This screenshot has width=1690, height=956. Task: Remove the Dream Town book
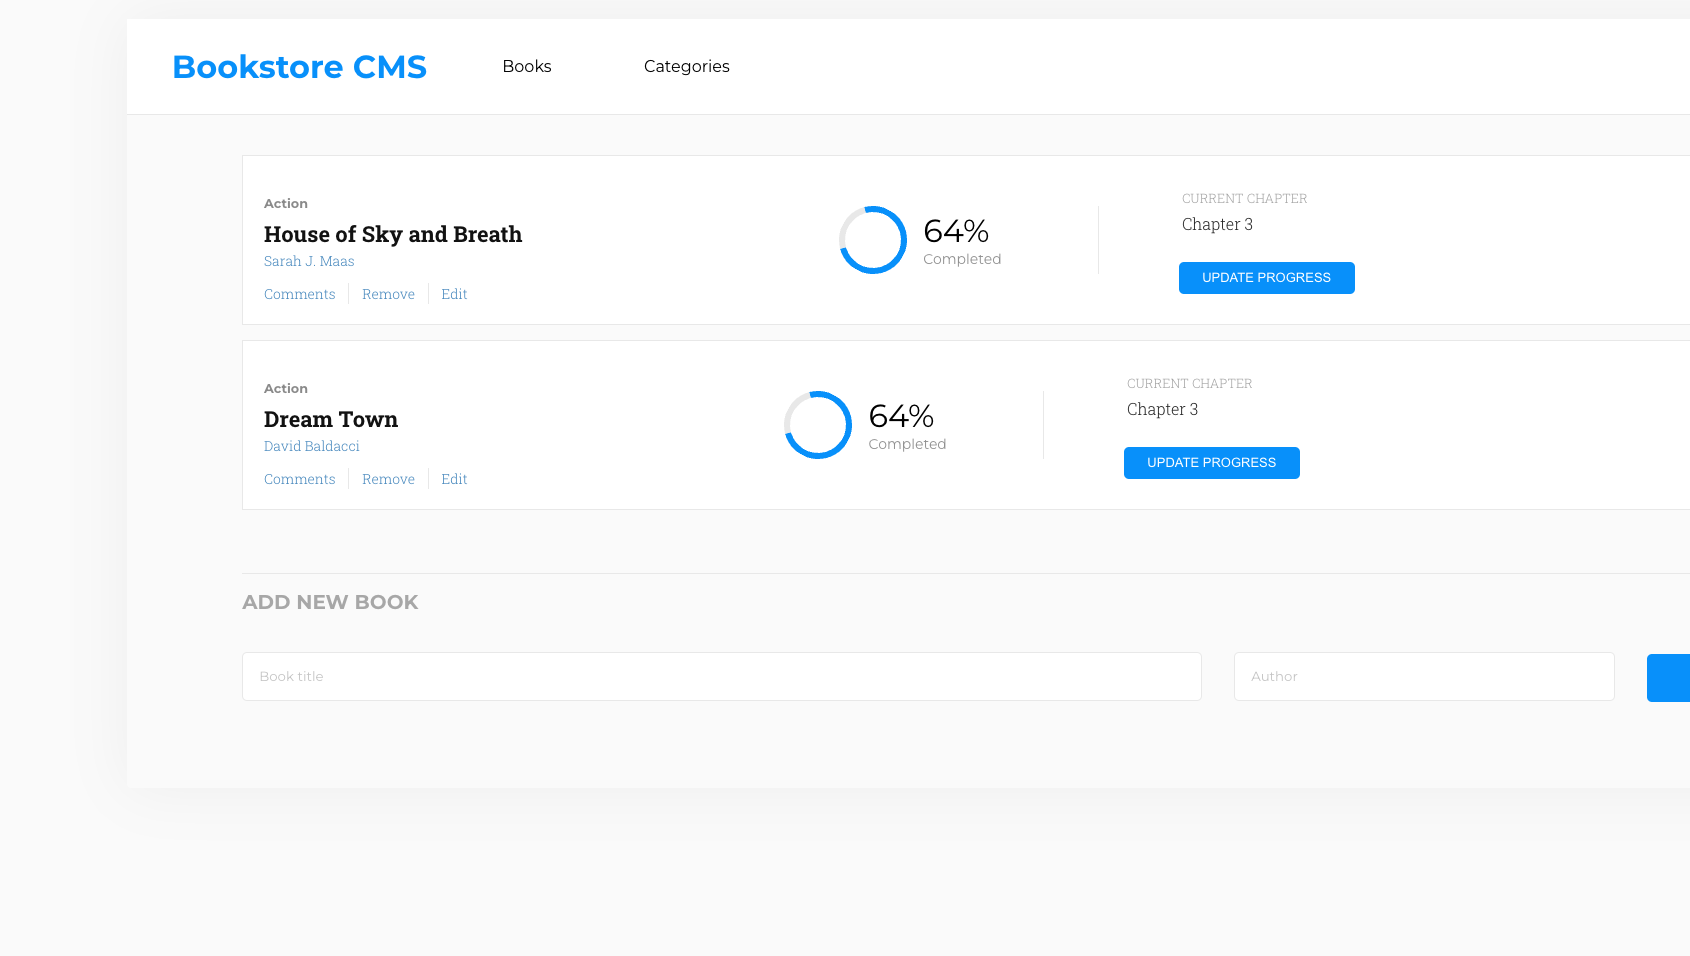[x=388, y=479]
